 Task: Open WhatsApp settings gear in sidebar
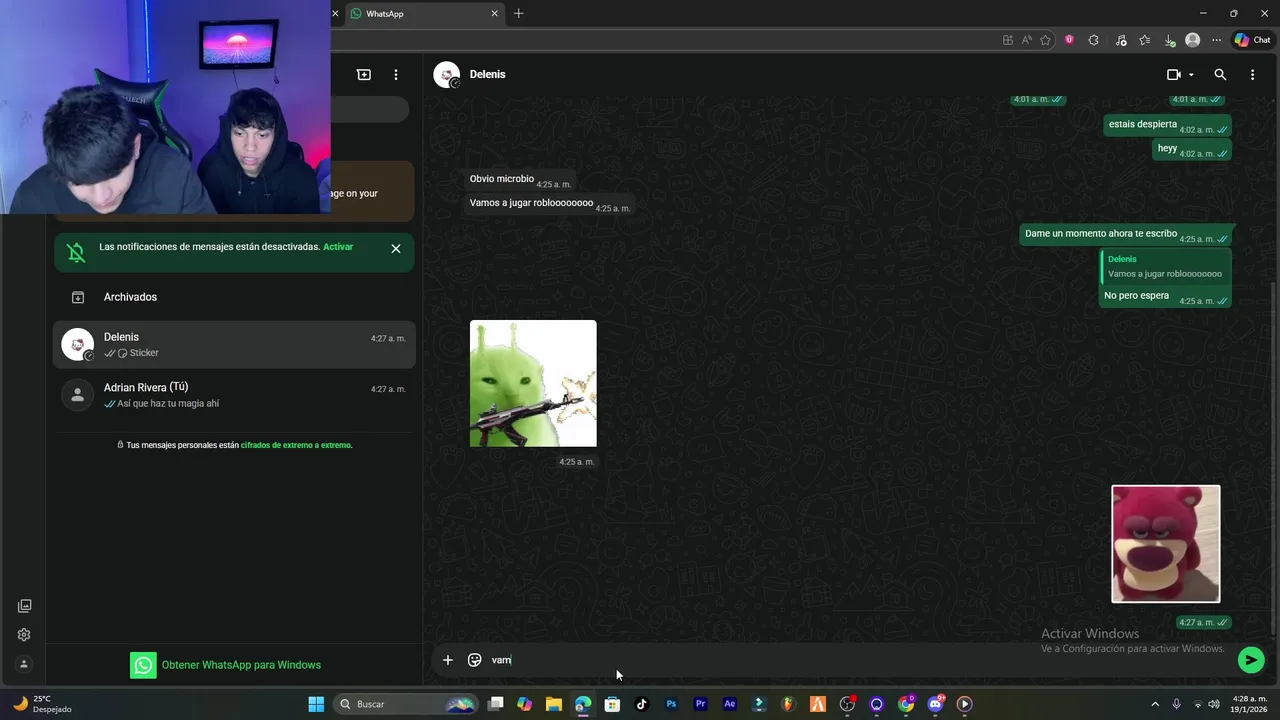click(24, 635)
